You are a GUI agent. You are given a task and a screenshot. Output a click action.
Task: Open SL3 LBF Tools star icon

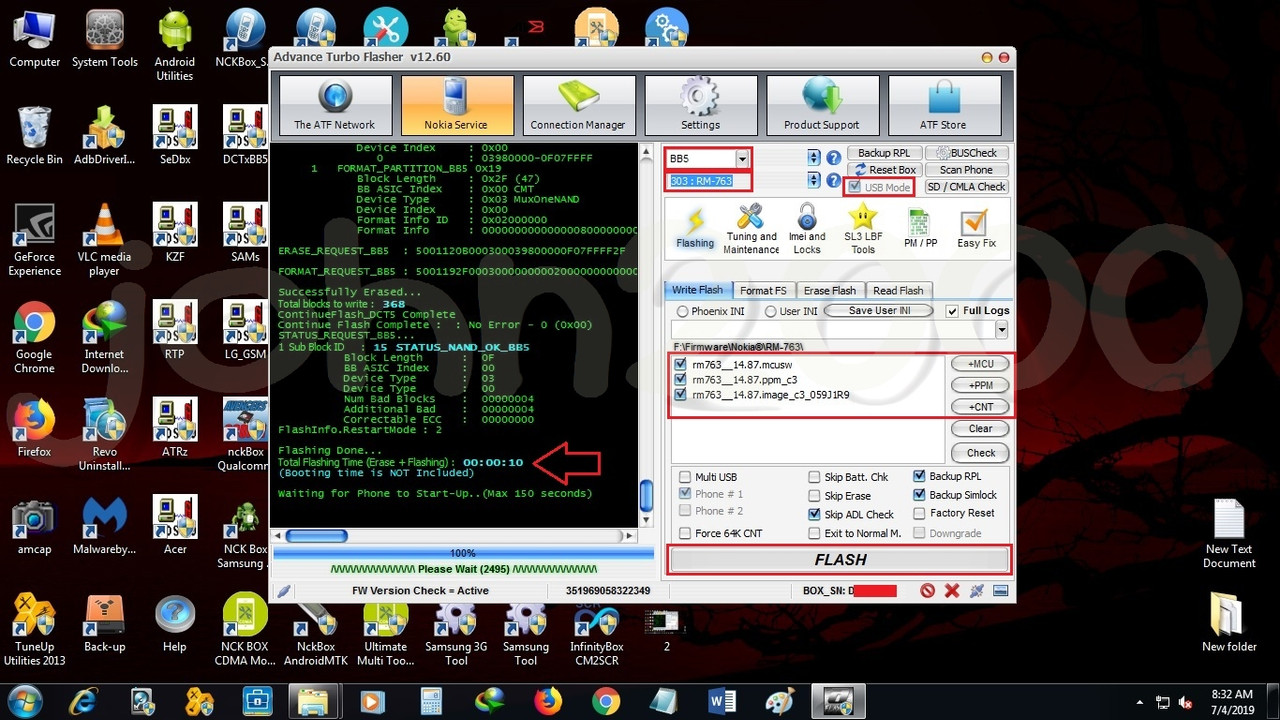[863, 229]
